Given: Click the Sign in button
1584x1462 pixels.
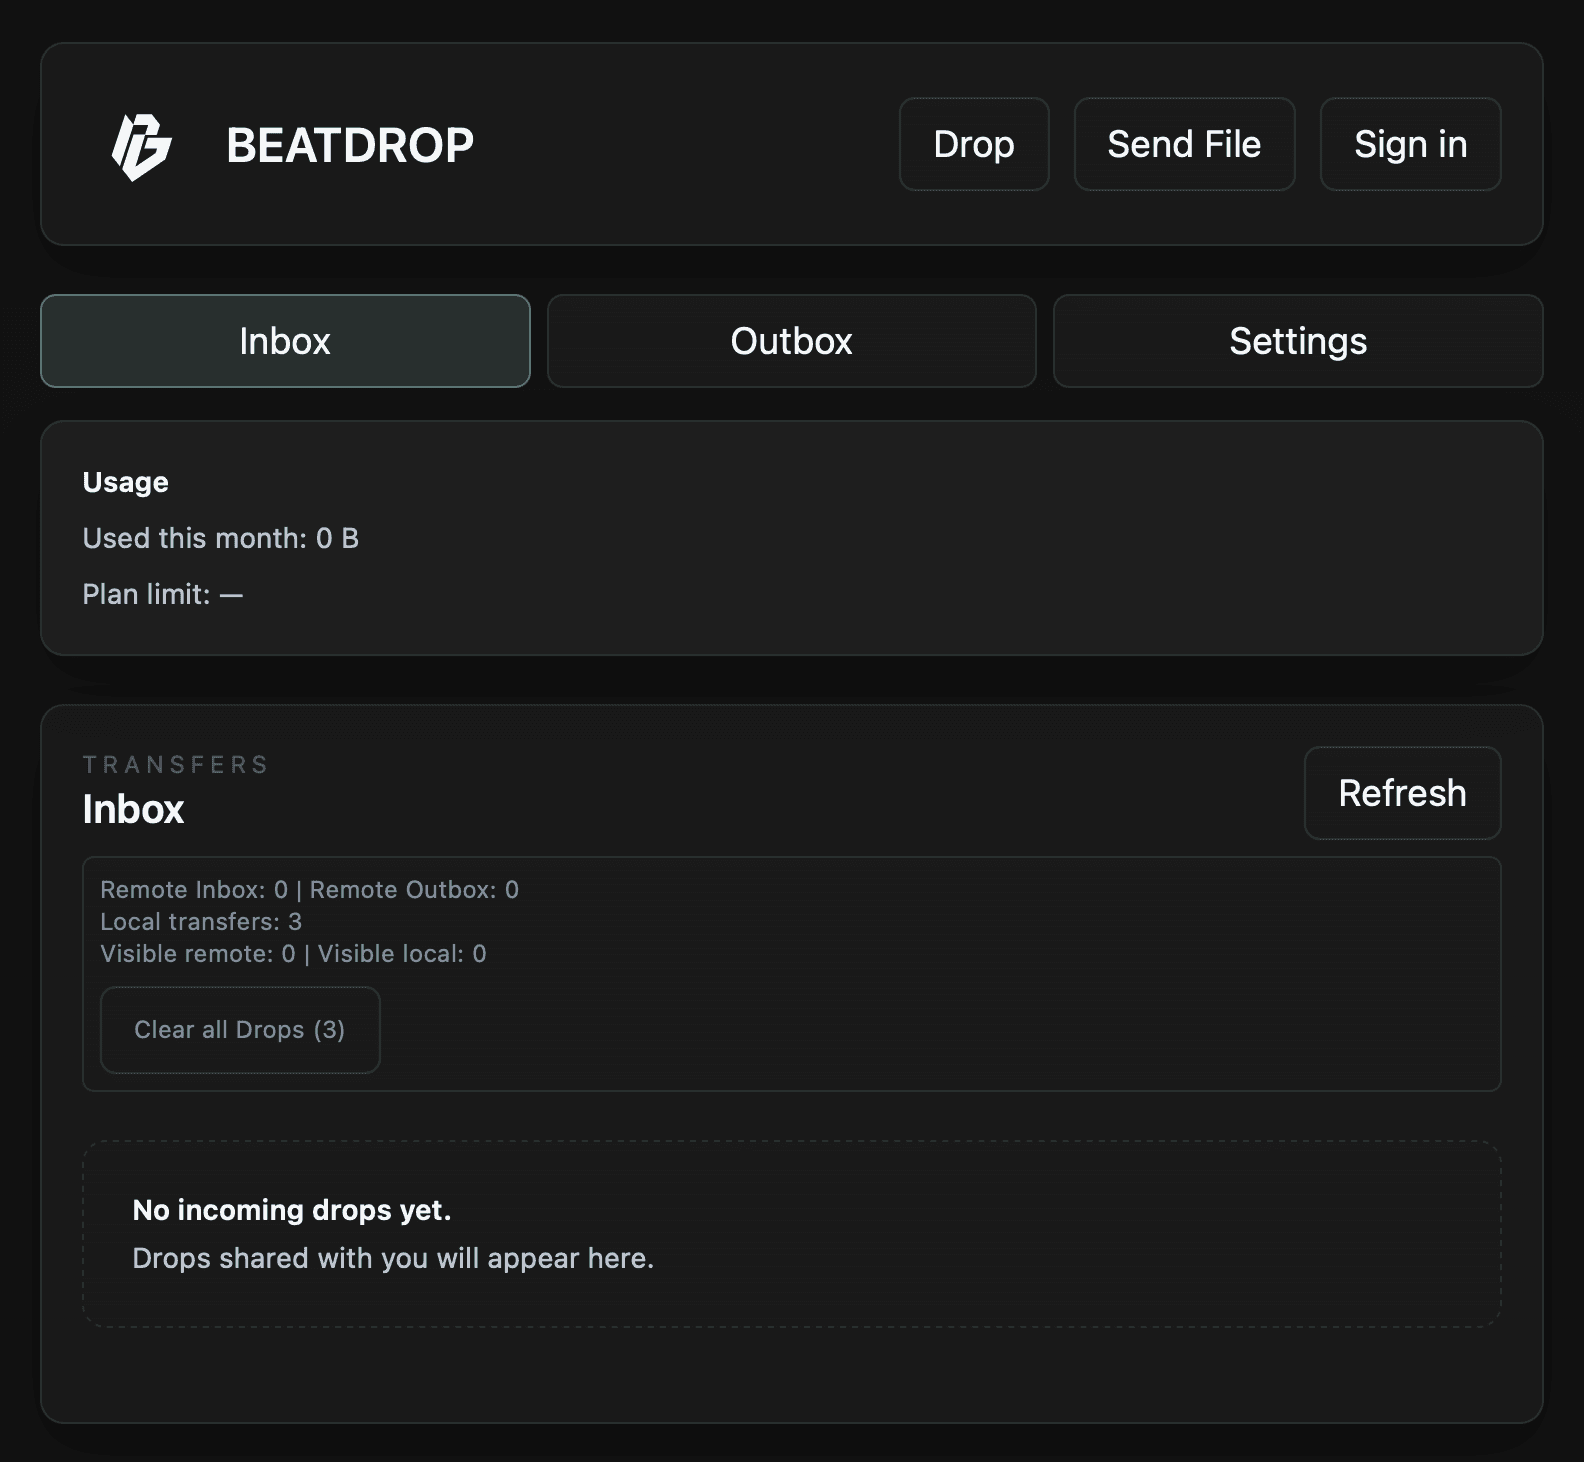Looking at the screenshot, I should (1410, 144).
